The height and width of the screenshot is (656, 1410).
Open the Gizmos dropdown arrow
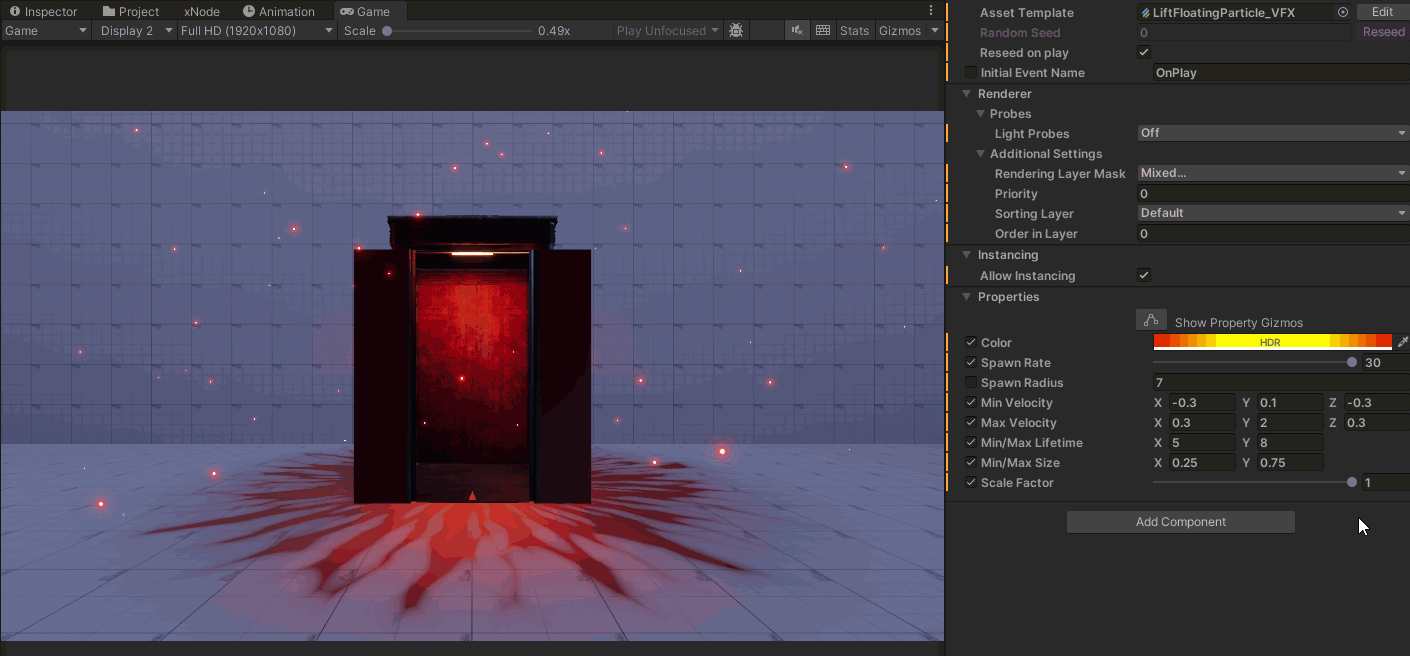click(935, 31)
